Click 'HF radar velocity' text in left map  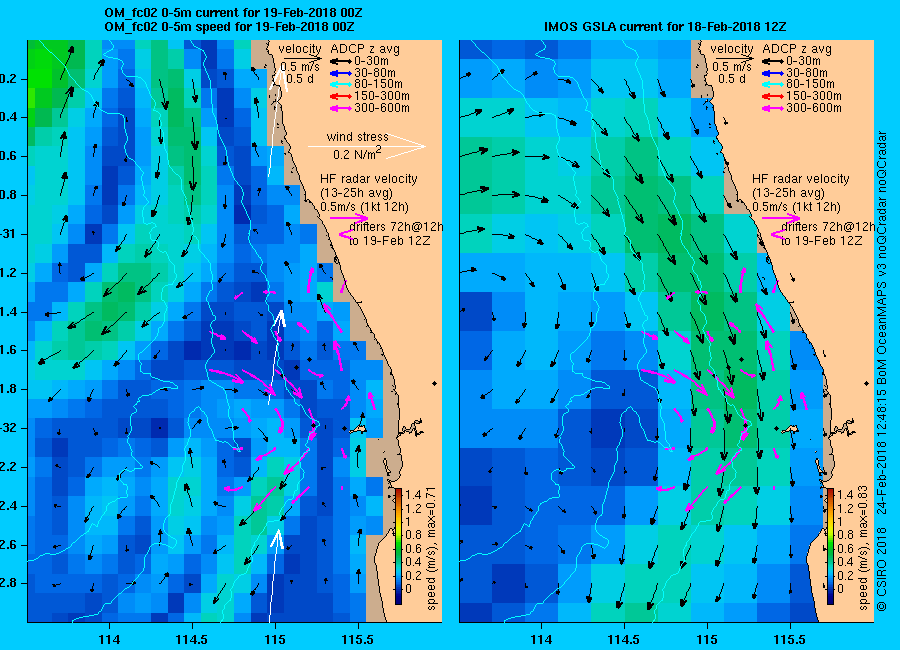(369, 179)
